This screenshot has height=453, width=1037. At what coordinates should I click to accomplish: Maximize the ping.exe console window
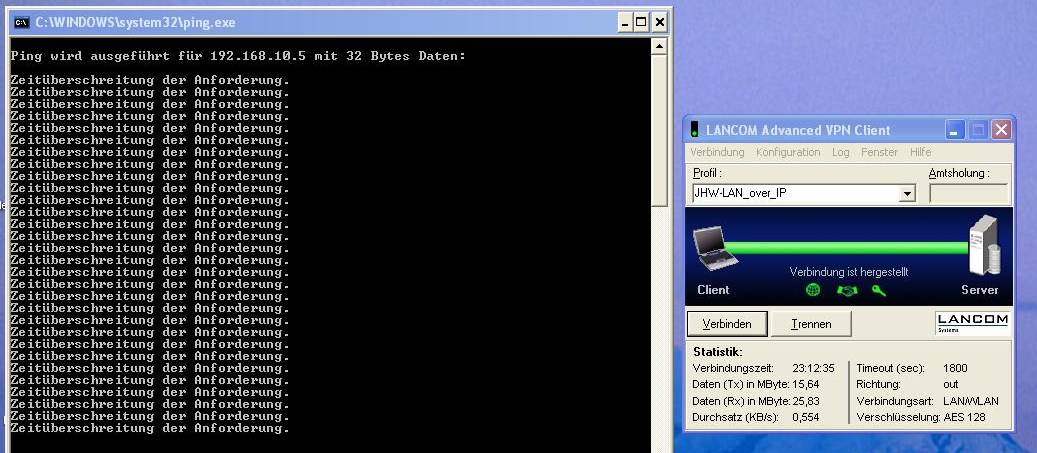tap(642, 21)
